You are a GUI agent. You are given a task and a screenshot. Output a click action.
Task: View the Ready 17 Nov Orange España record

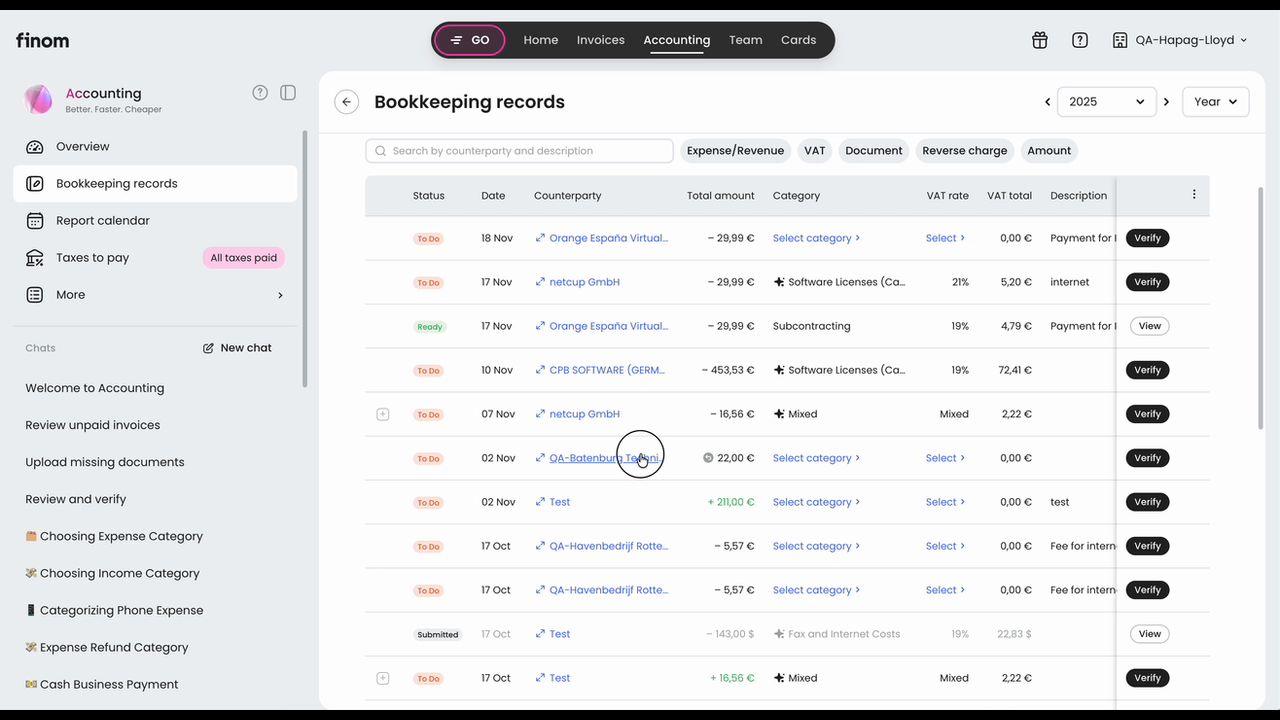tap(1150, 326)
